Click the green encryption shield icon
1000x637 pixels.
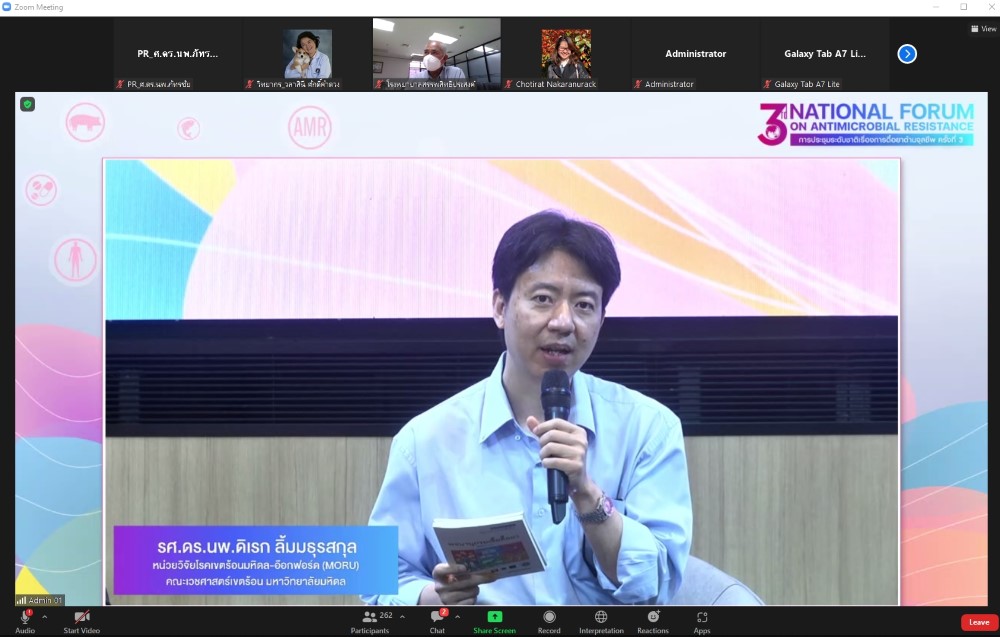(x=27, y=104)
